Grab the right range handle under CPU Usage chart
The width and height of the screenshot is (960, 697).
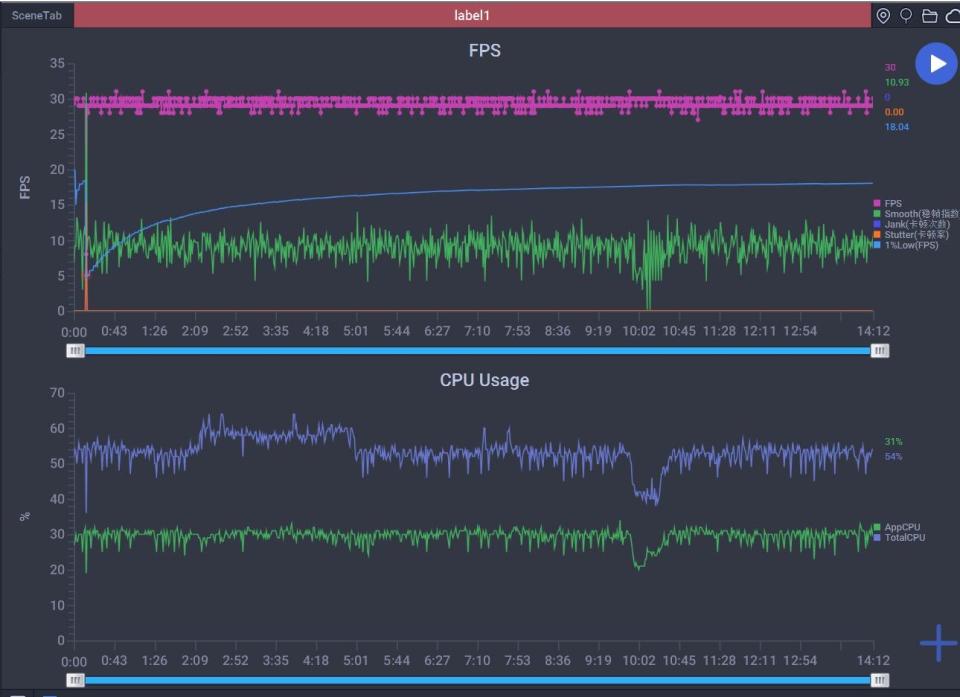tap(880, 680)
